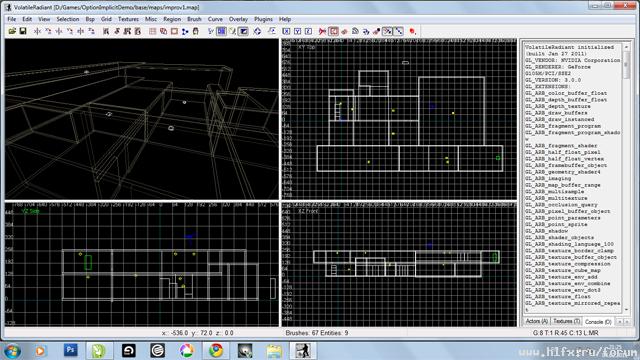The width and height of the screenshot is (640, 360).
Task: Open the Textures menu
Action: (x=128, y=19)
